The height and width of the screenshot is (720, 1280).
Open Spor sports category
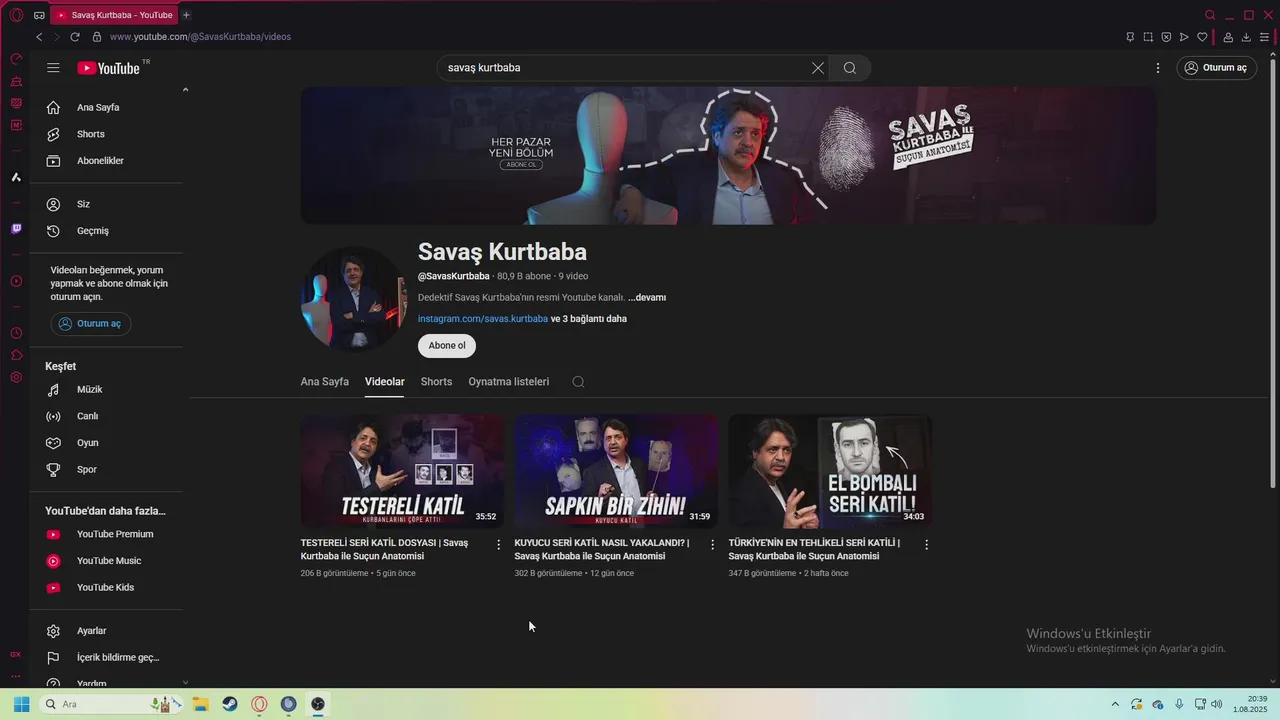click(106, 470)
